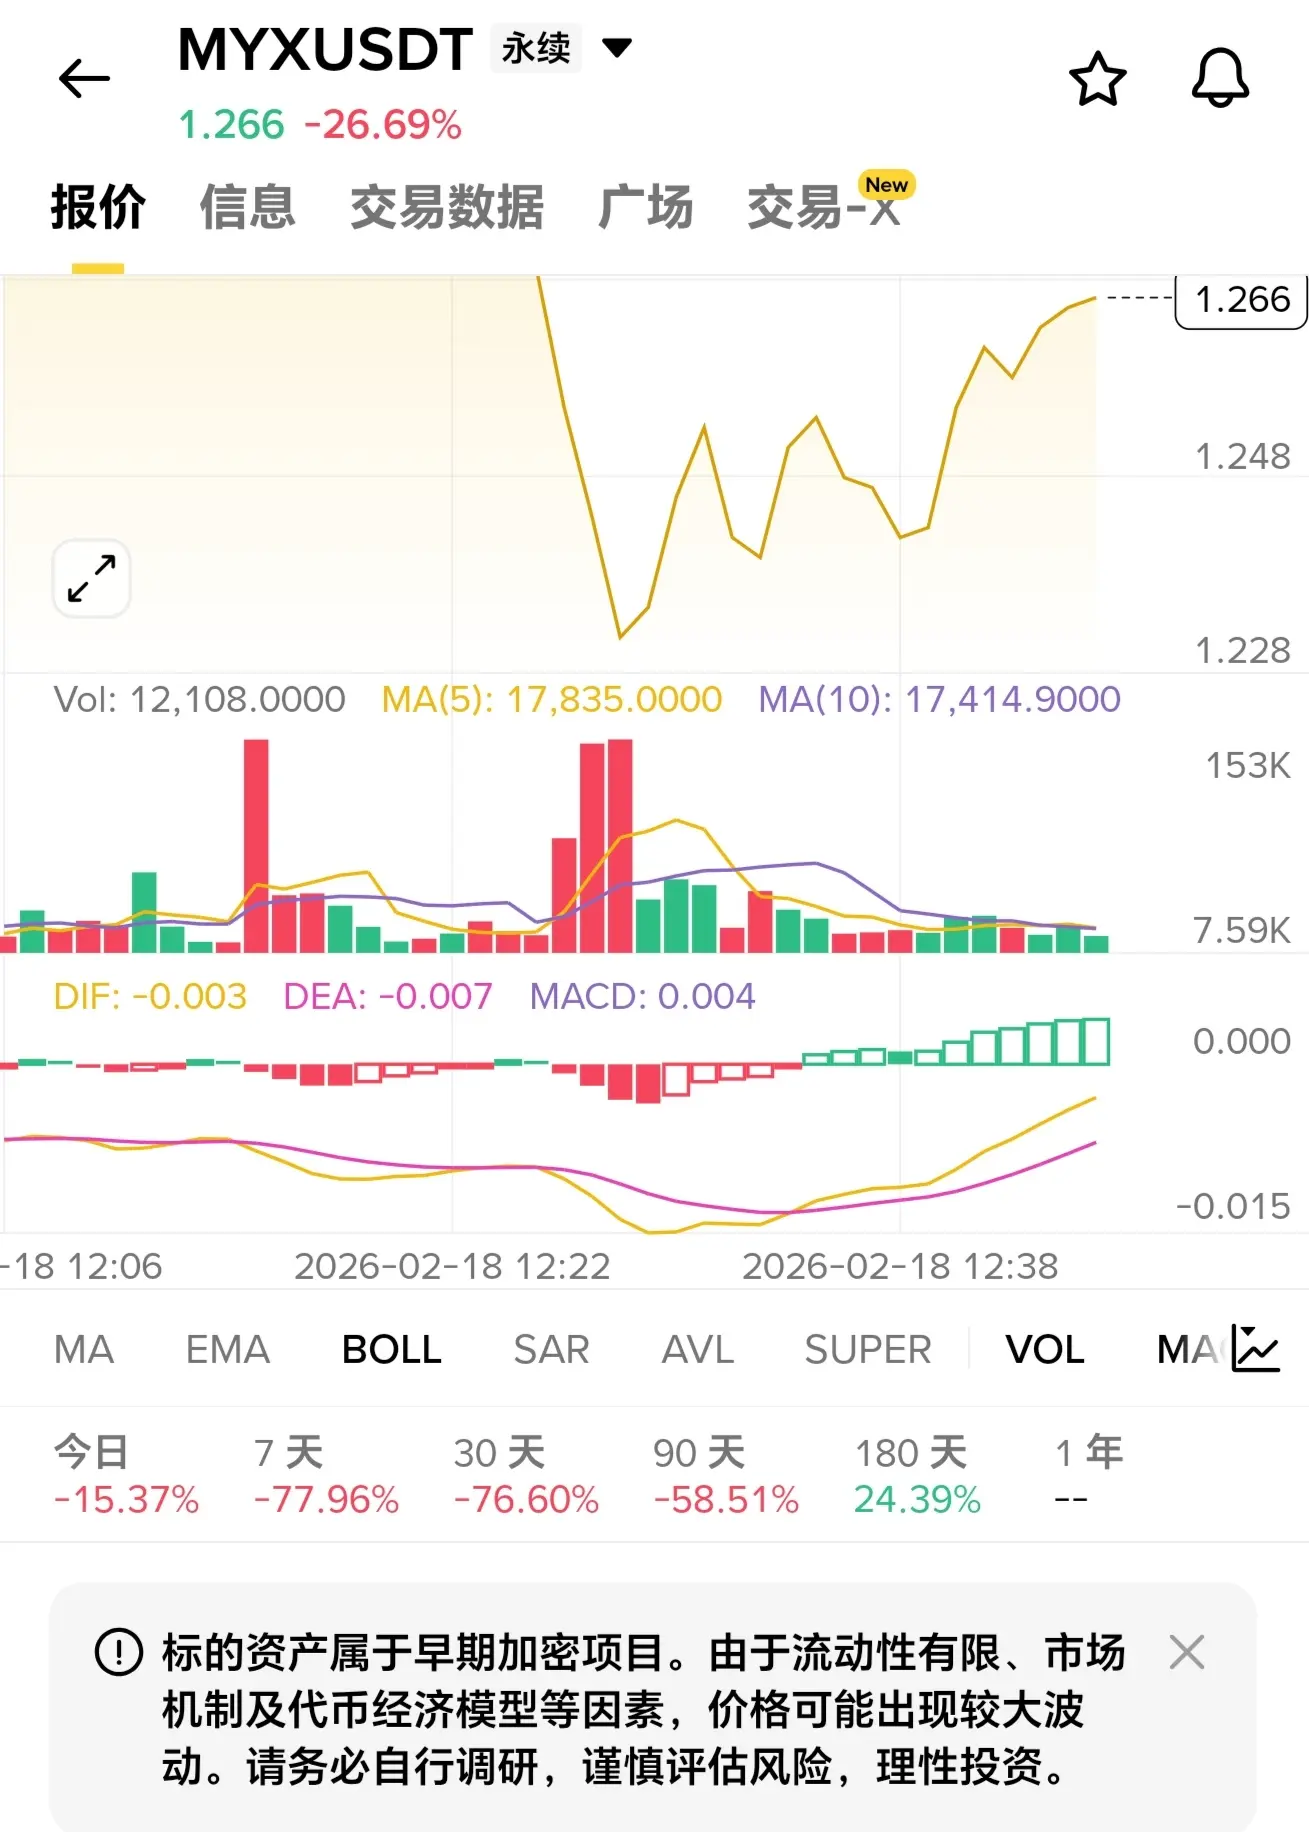This screenshot has height=1832, width=1309.
Task: Tap the 1.248 price axis label
Action: point(1243,456)
